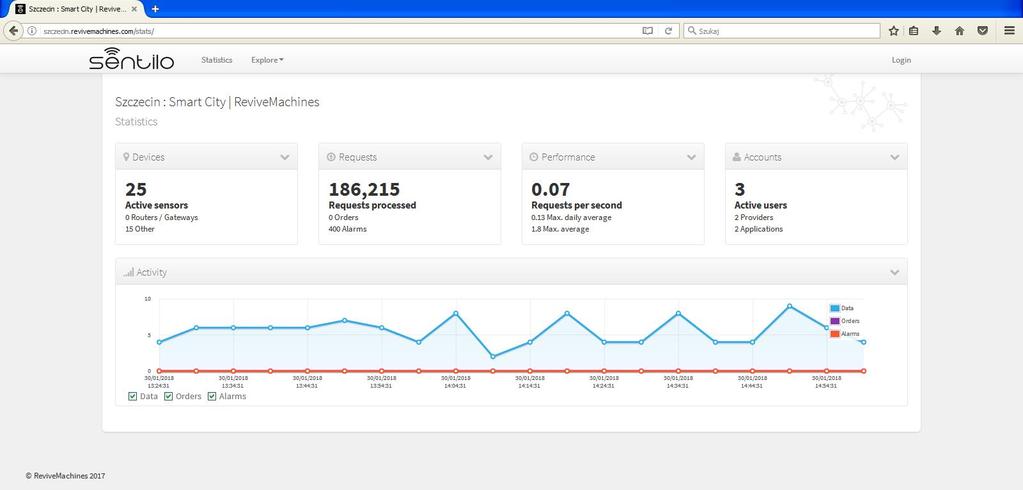1023x490 pixels.
Task: Click the URL address bar
Action: point(339,31)
